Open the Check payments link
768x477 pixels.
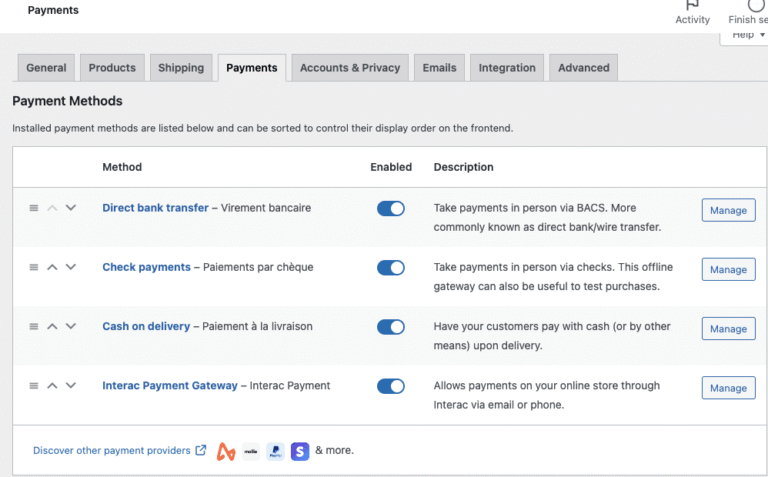point(146,267)
